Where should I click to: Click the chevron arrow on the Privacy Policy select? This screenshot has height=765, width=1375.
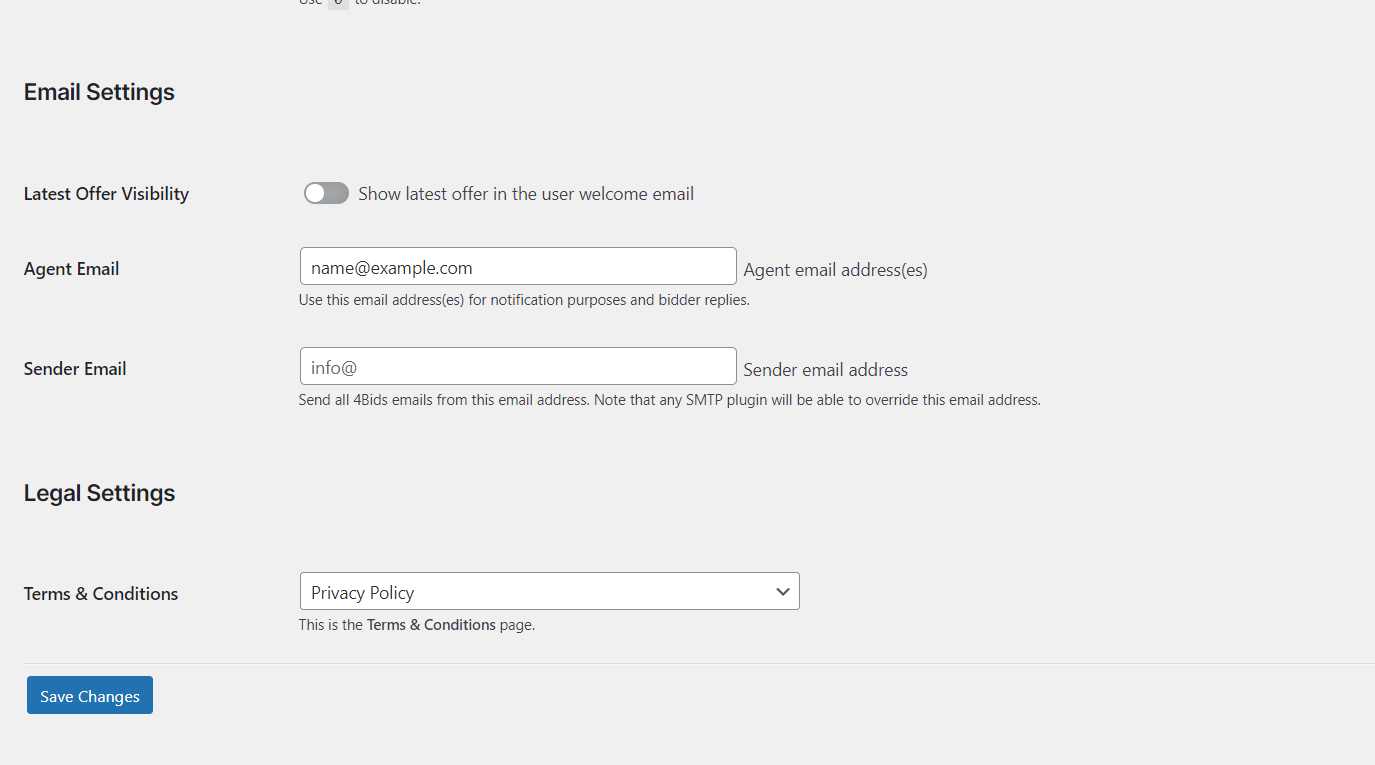[783, 592]
